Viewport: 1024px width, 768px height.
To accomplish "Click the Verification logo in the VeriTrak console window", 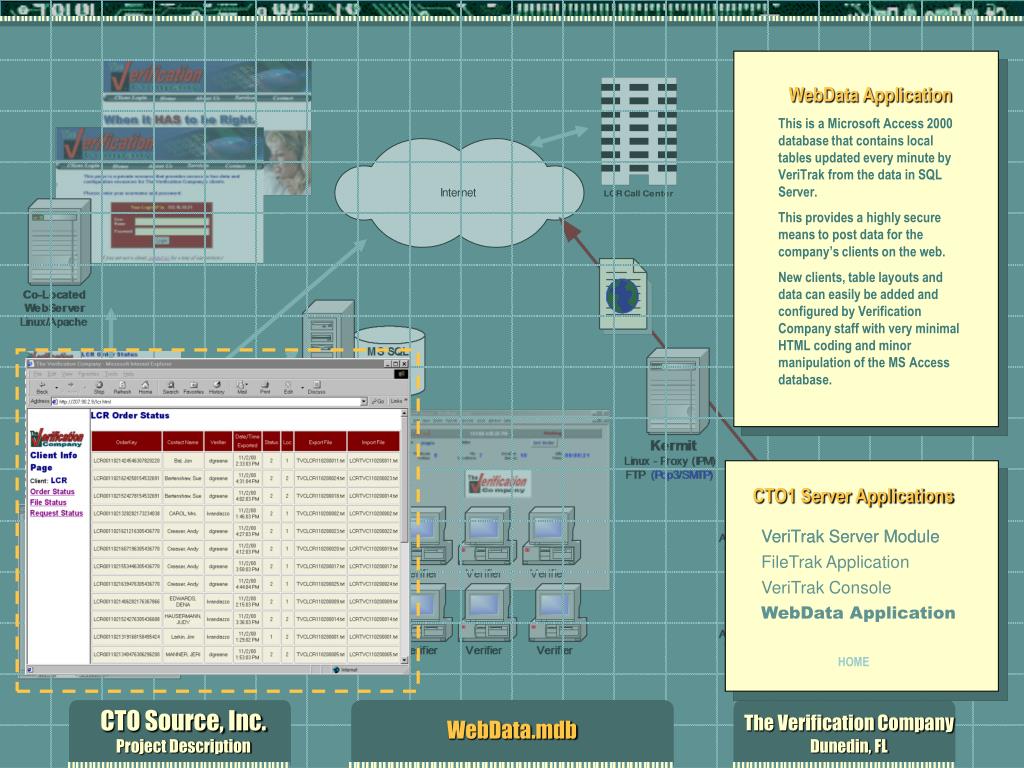I will pyautogui.click(x=498, y=483).
